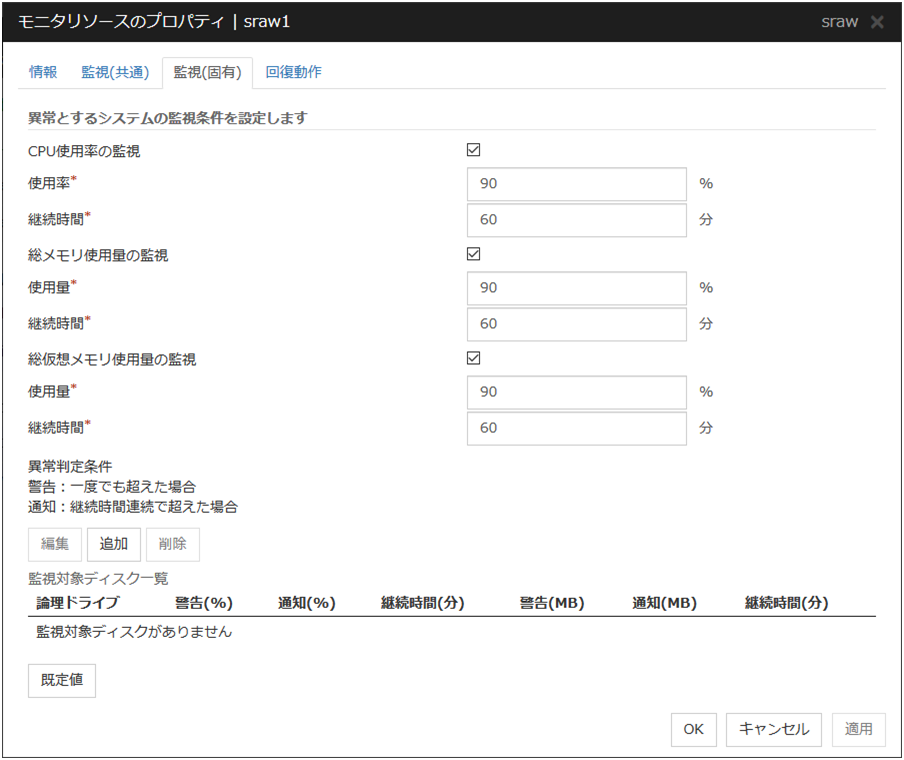Screen dimensions: 904x760
Task: Select the CPU 継続時間 field showing 60
Action: pyautogui.click(x=576, y=220)
